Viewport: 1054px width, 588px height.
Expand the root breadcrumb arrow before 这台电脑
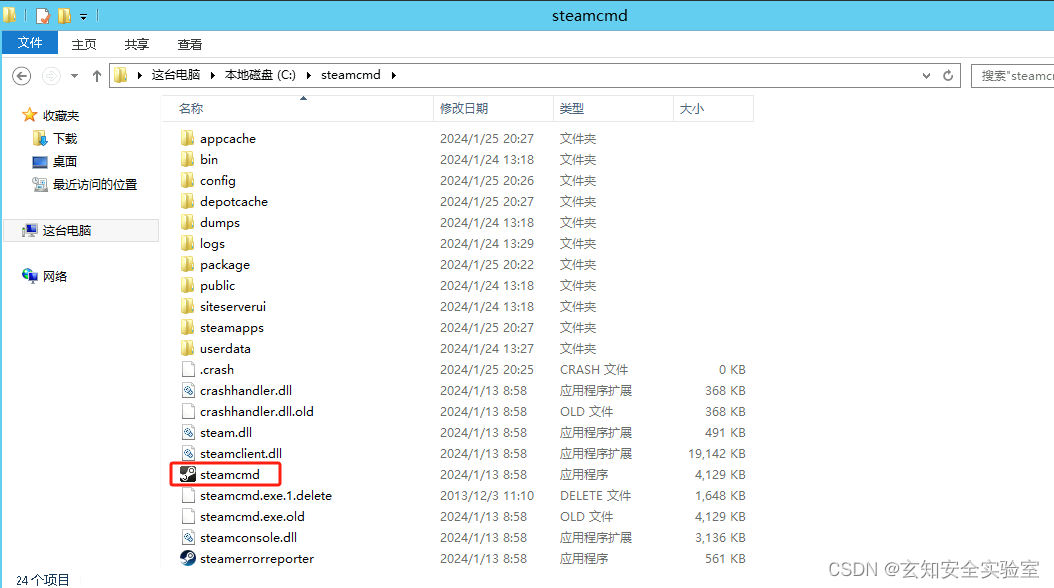tap(140, 75)
